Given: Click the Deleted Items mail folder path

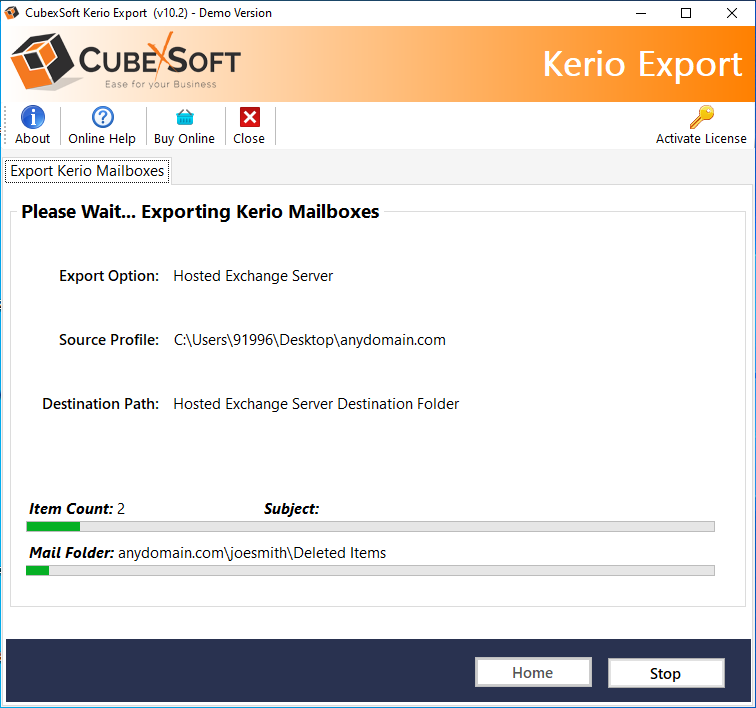Looking at the screenshot, I should tap(252, 553).
